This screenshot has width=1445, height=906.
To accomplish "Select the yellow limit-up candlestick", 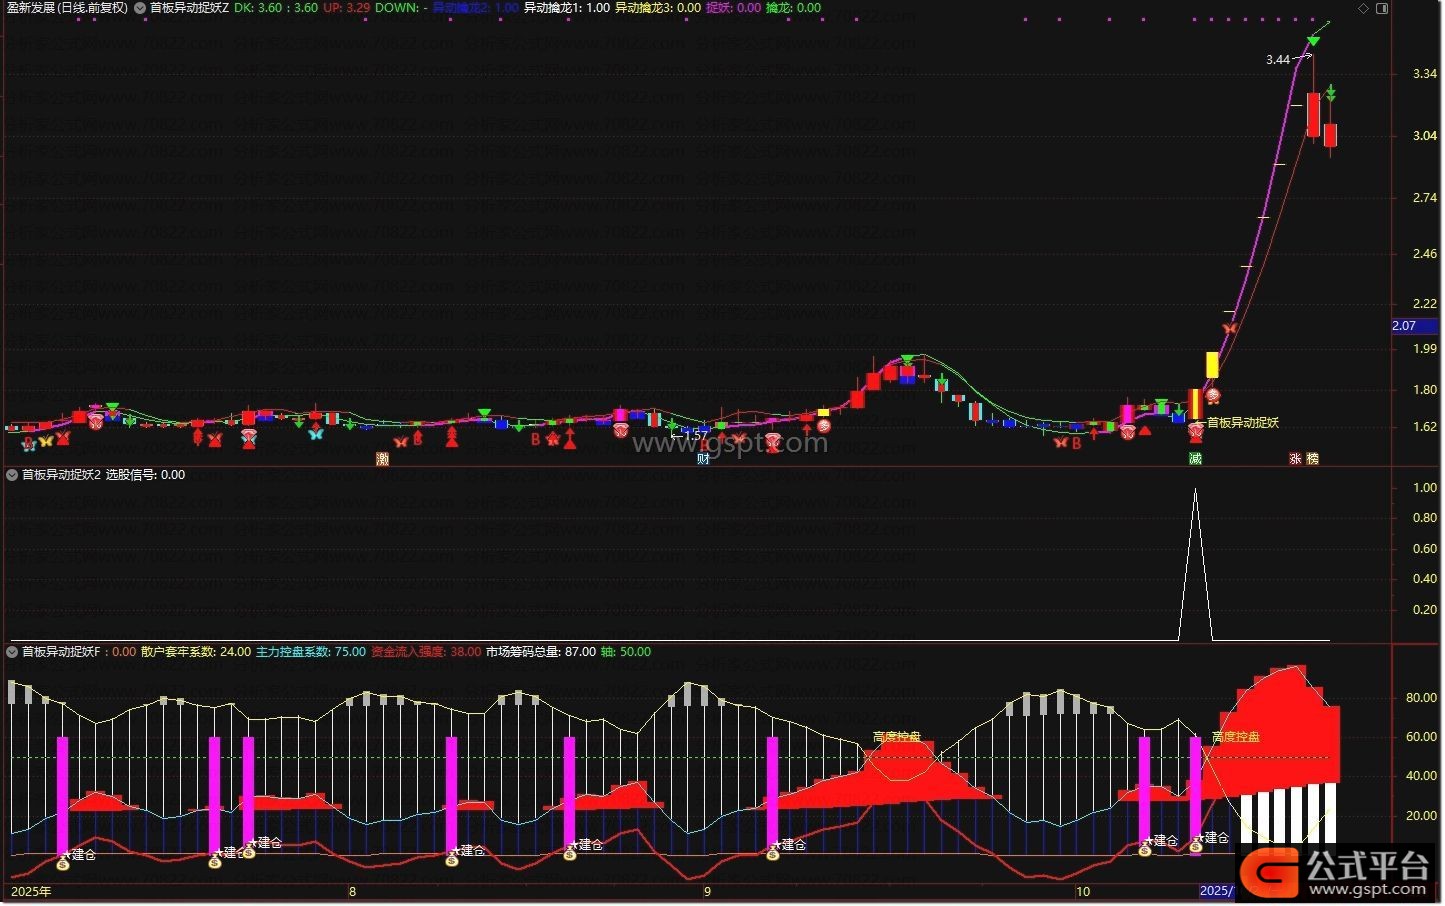I will pyautogui.click(x=1212, y=364).
